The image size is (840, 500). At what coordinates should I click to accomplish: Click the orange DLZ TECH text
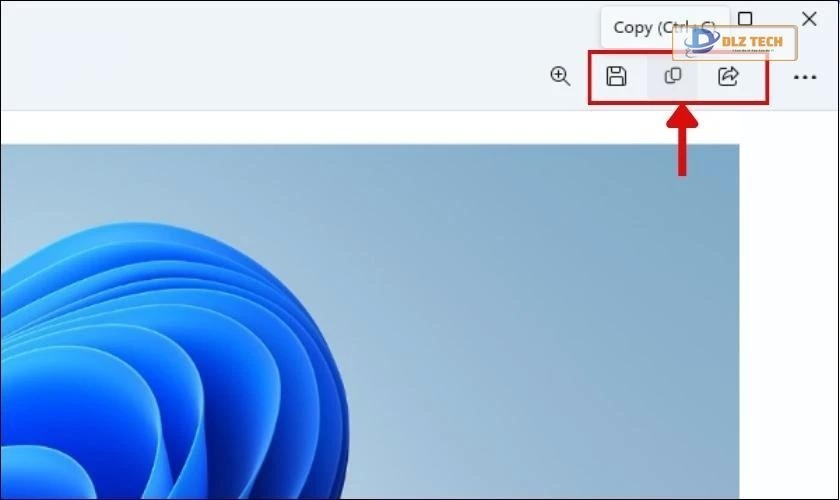[752, 41]
